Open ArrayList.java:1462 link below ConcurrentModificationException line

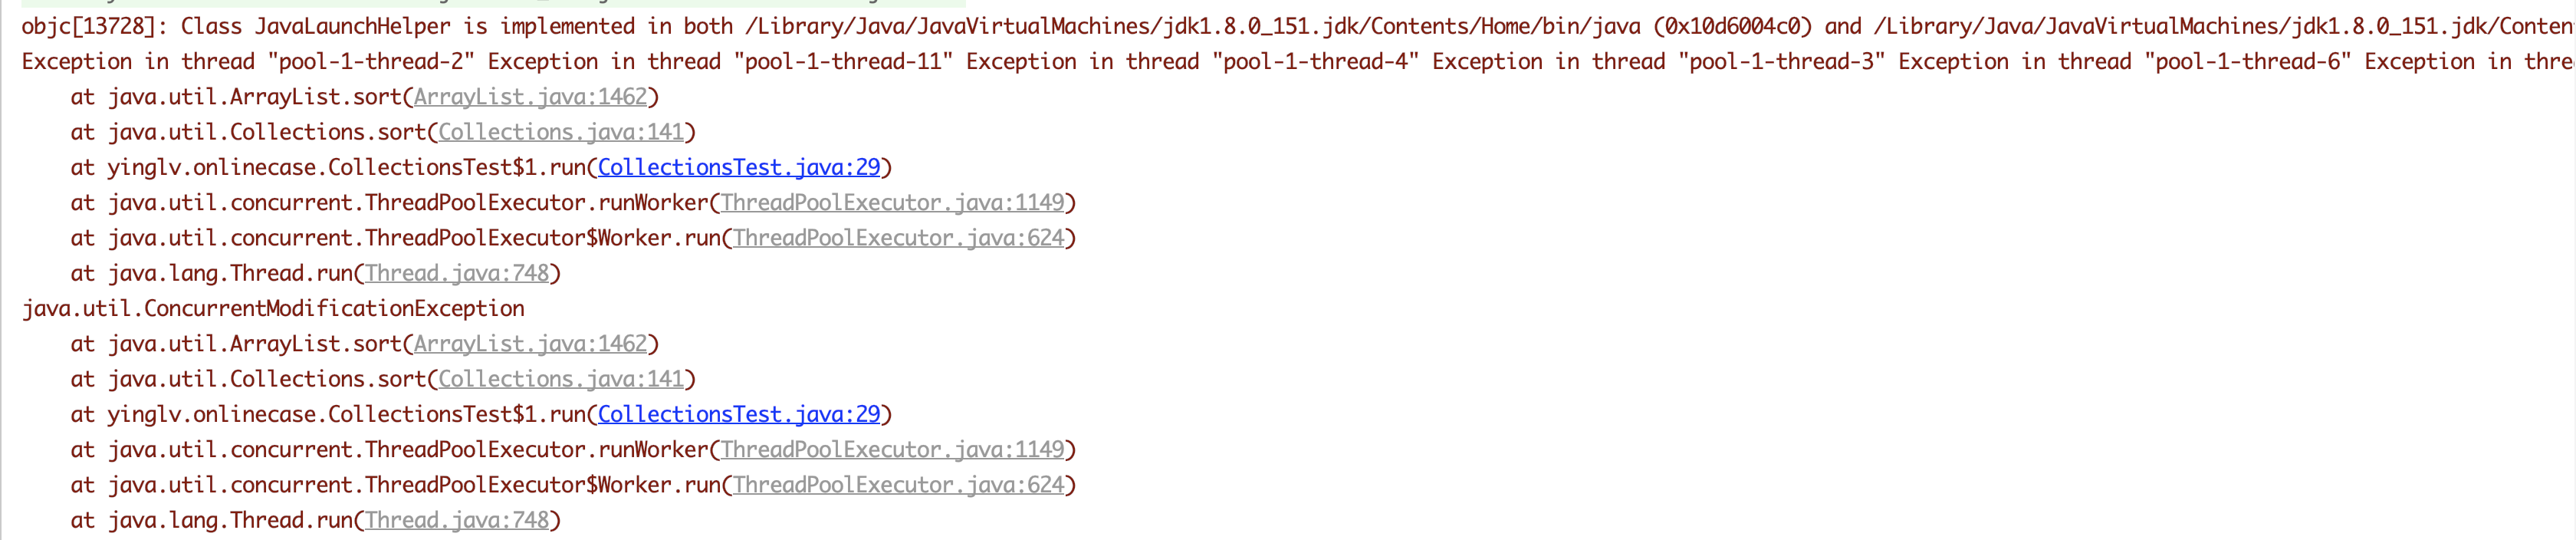(x=530, y=344)
